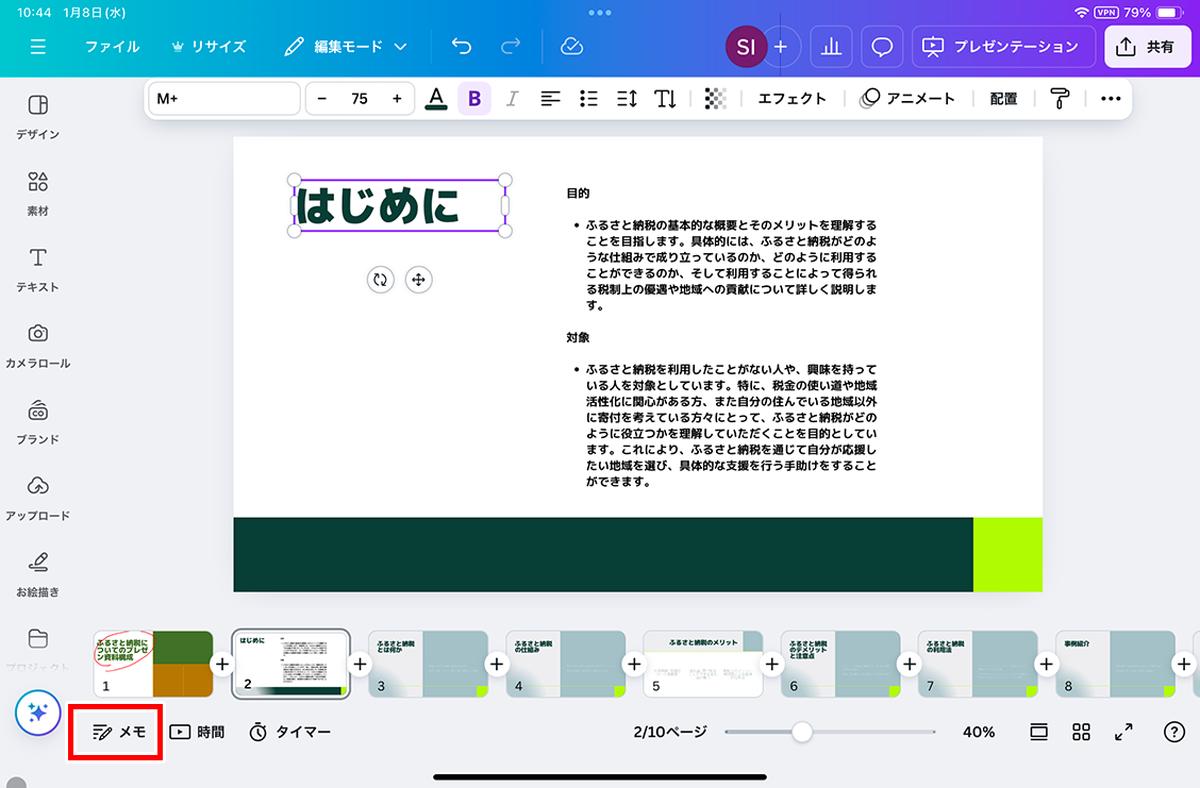Click the rotate handle below heading
The height and width of the screenshot is (788, 1200).
[x=380, y=280]
